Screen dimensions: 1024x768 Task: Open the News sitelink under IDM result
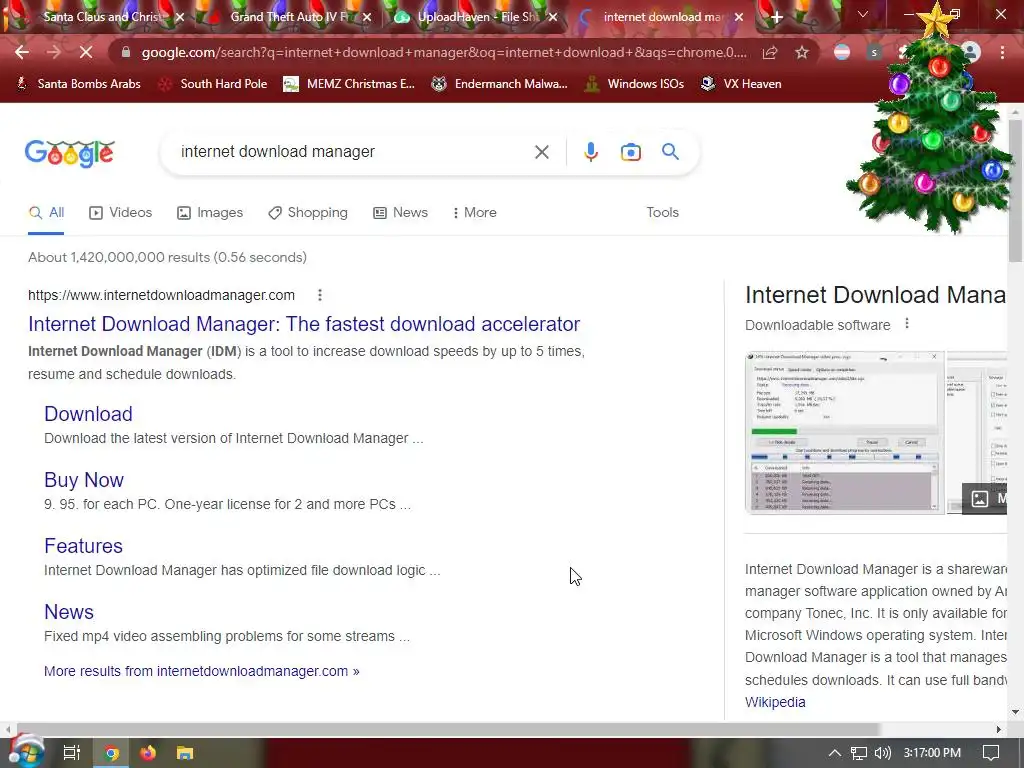click(x=69, y=612)
